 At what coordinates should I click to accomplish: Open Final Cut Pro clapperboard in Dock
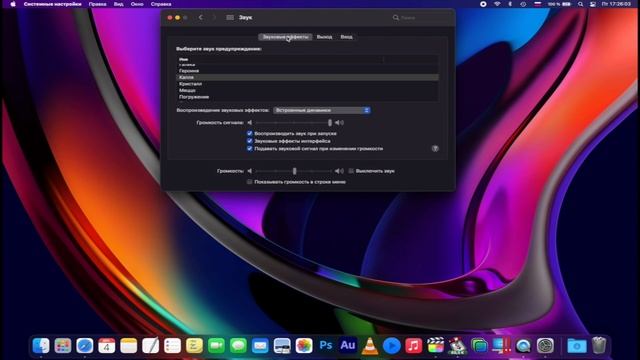pyautogui.click(x=436, y=346)
